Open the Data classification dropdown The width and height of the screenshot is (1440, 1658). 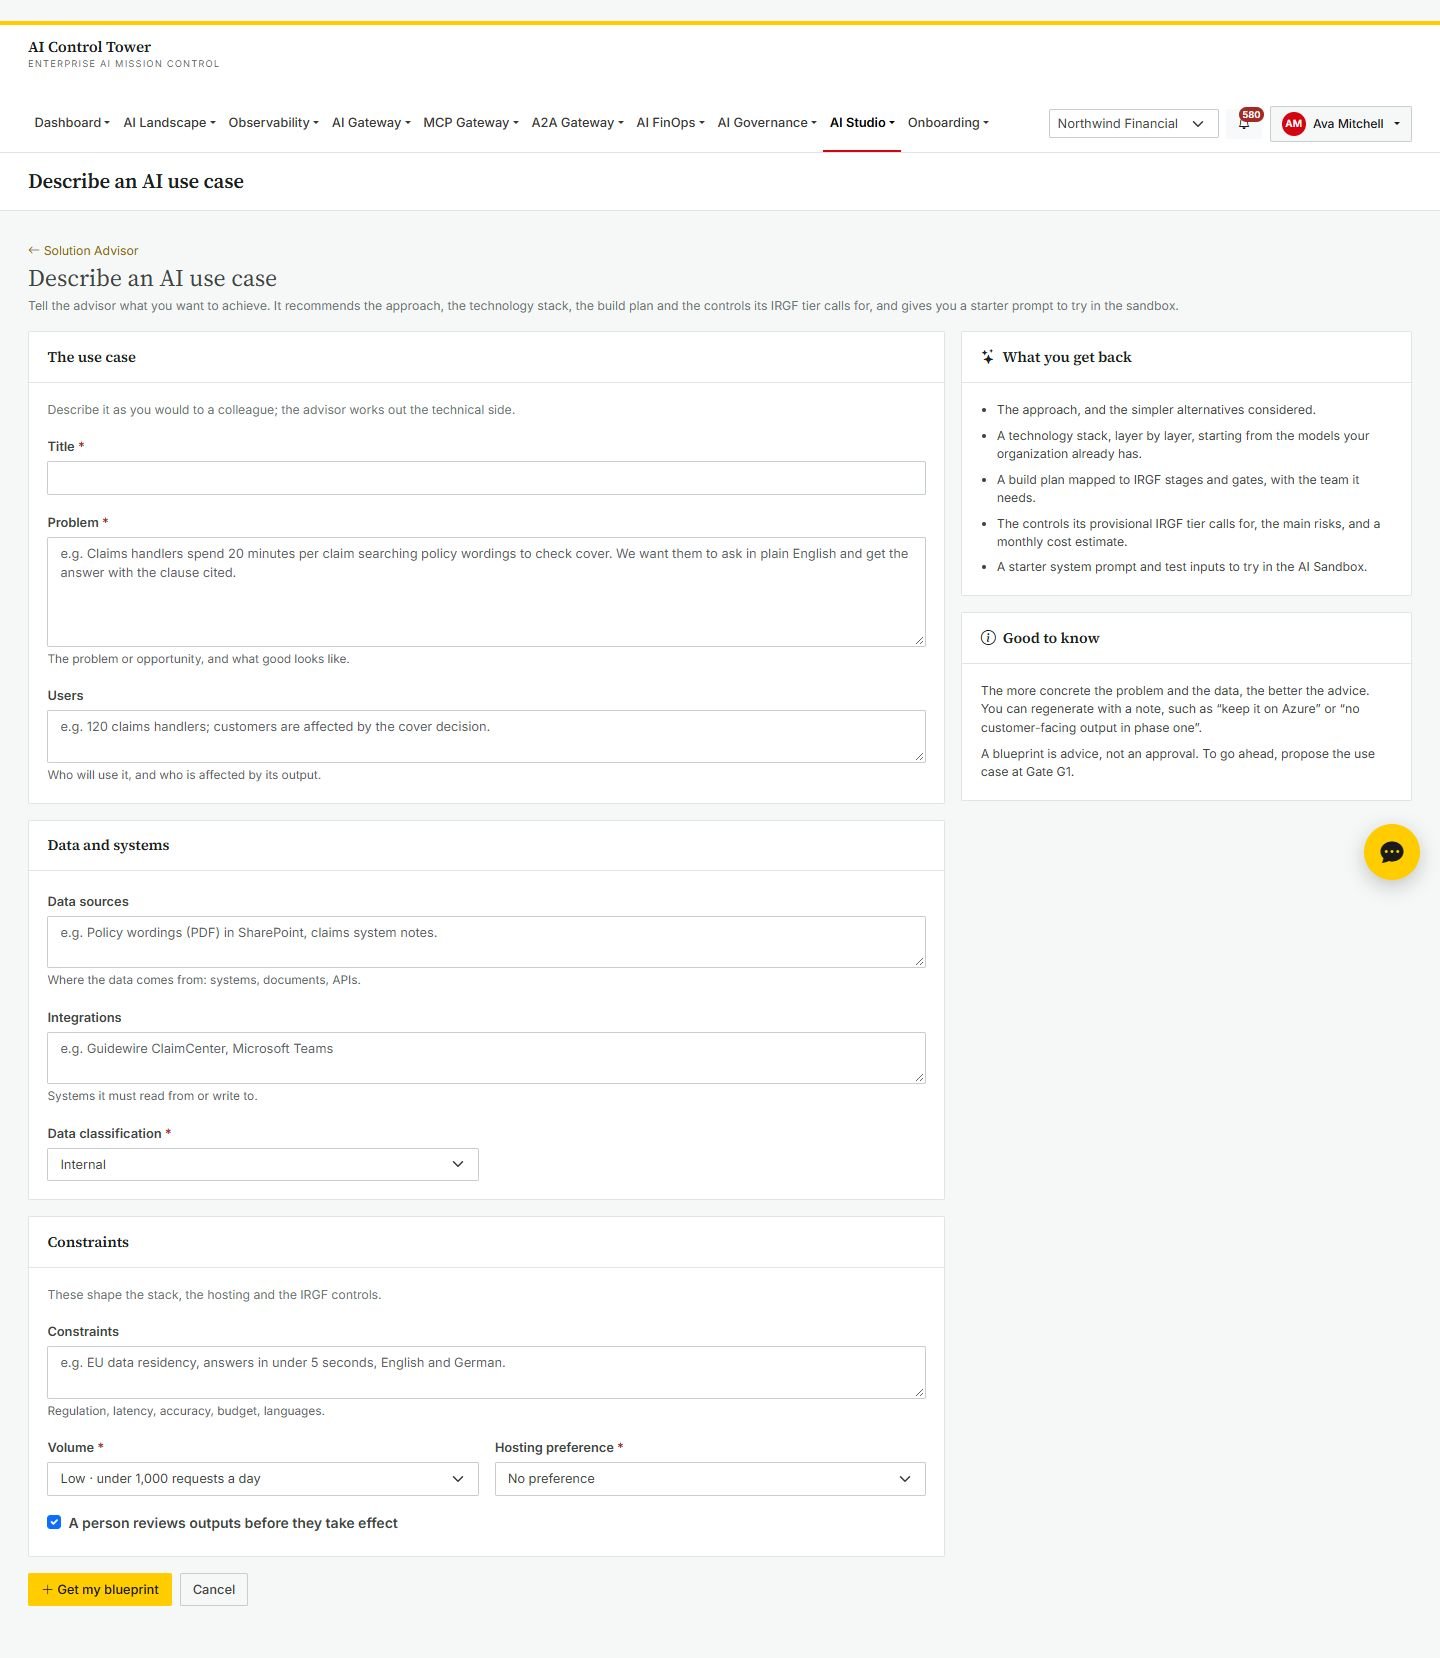[x=263, y=1164]
